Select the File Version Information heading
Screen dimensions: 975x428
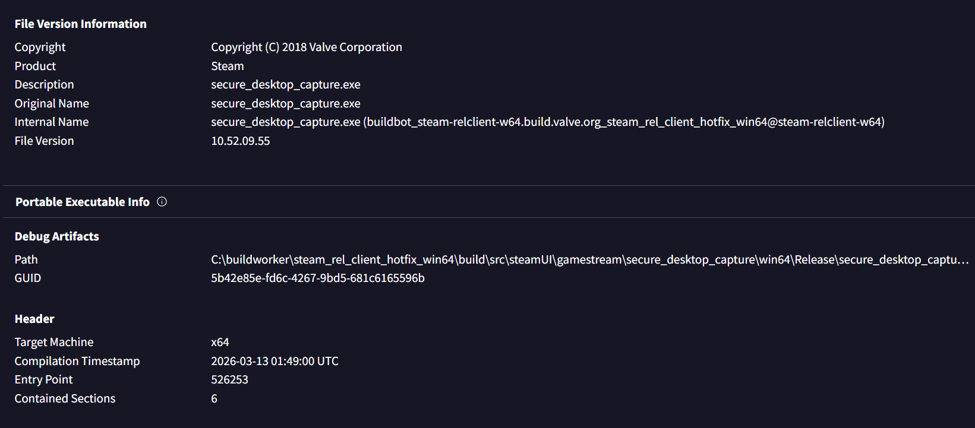point(81,24)
